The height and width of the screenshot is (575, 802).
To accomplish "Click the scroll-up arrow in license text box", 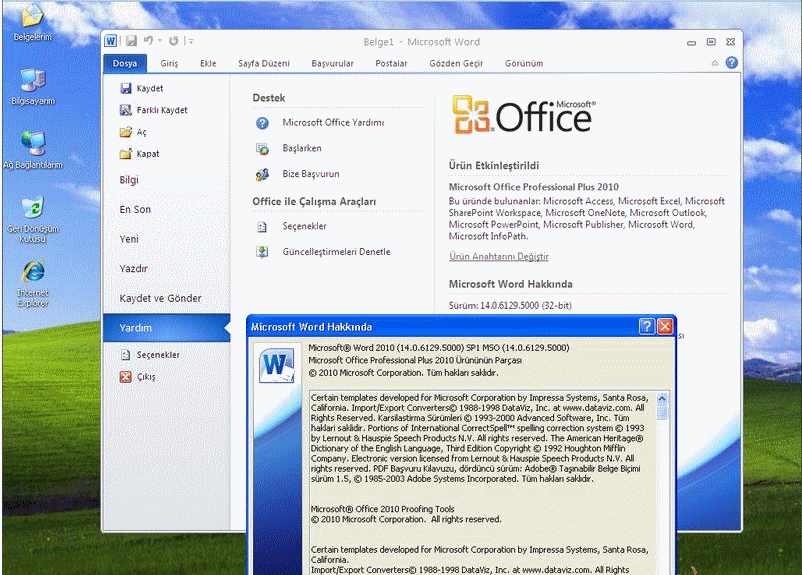I will (x=662, y=397).
